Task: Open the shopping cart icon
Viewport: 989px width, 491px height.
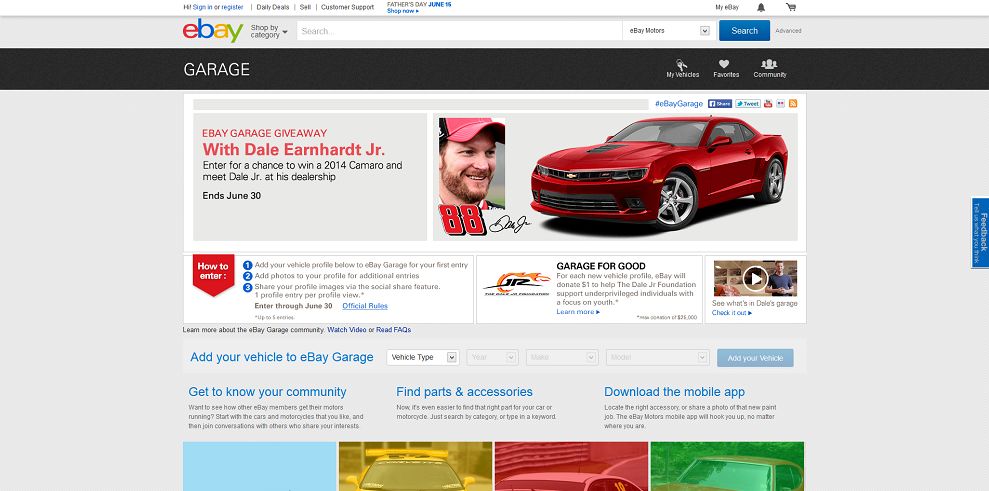Action: [x=790, y=8]
